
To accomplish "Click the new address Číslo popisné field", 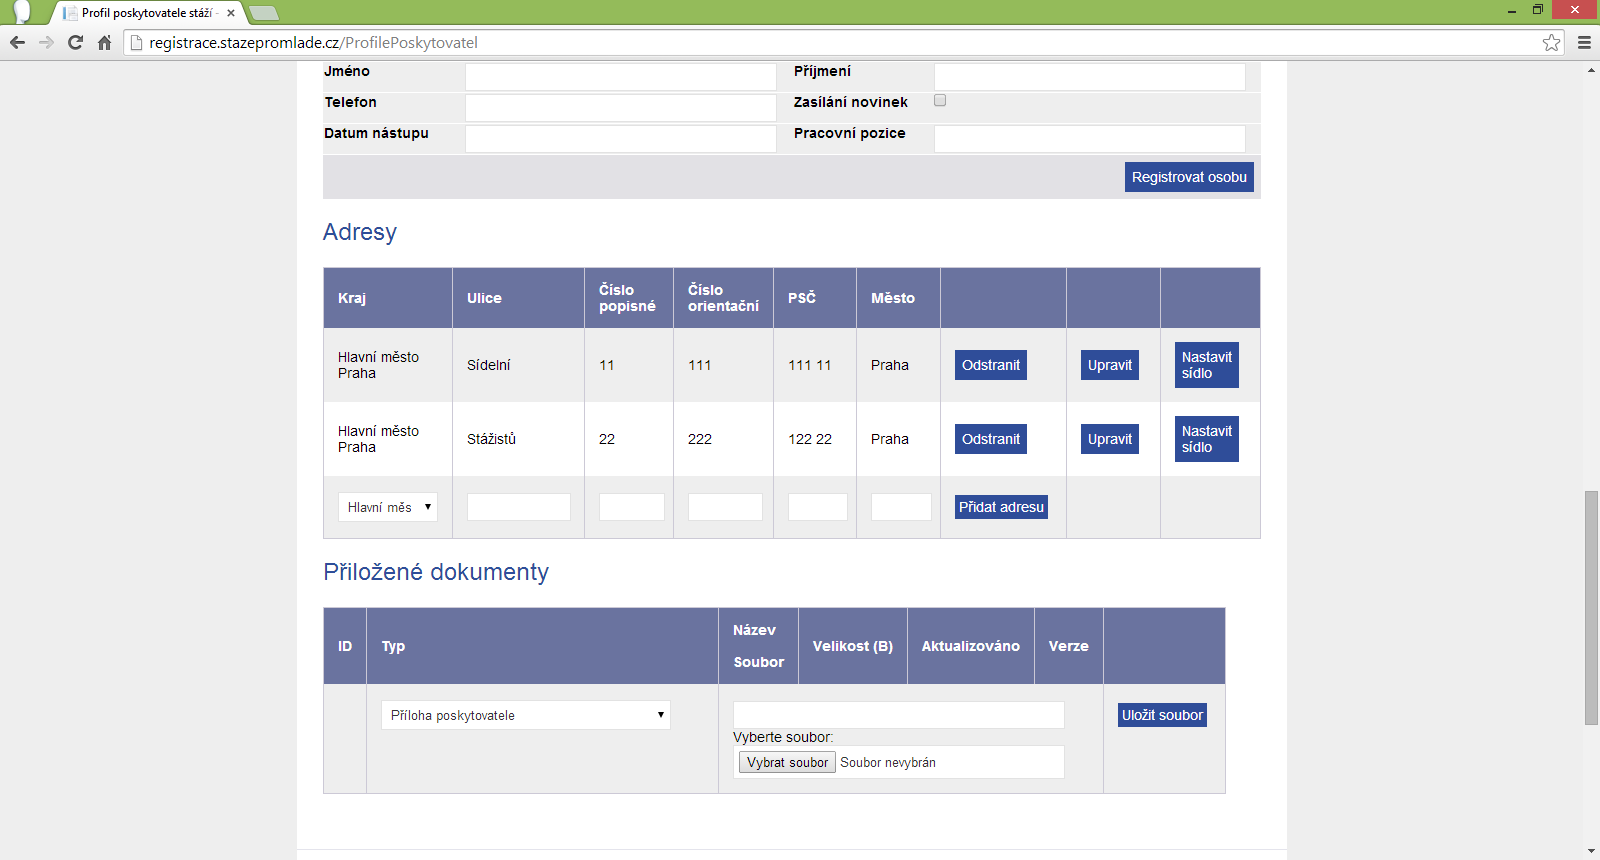I will (x=632, y=507).
